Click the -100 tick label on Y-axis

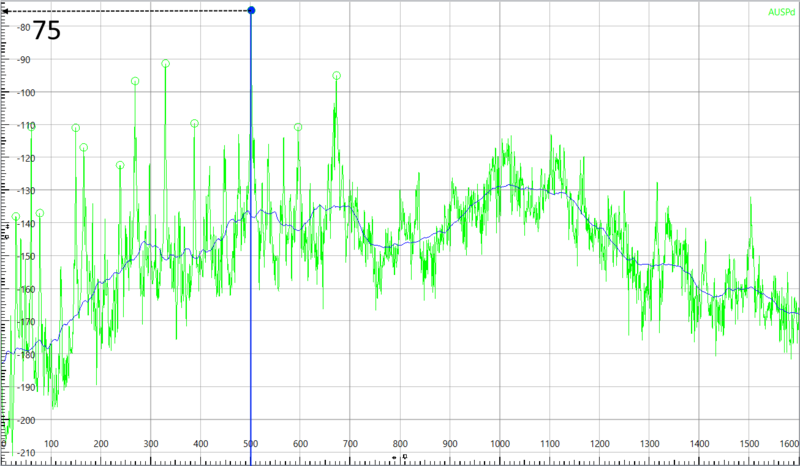[x=20, y=93]
